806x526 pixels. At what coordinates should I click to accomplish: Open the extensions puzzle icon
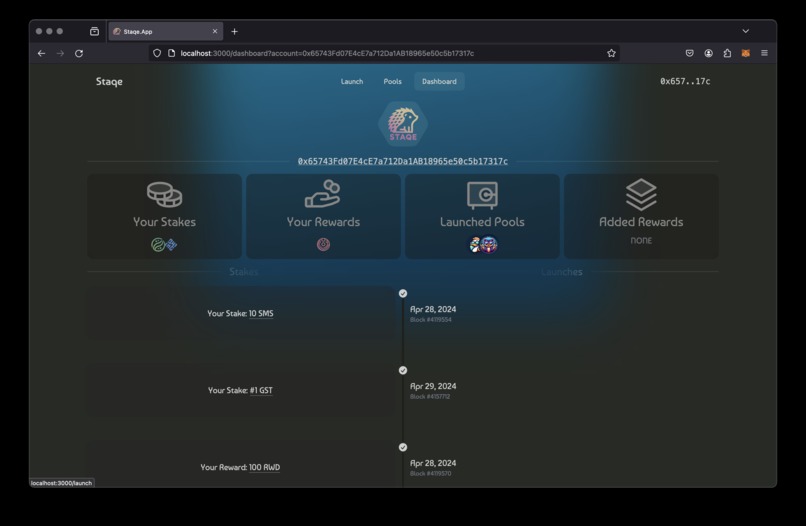727,53
